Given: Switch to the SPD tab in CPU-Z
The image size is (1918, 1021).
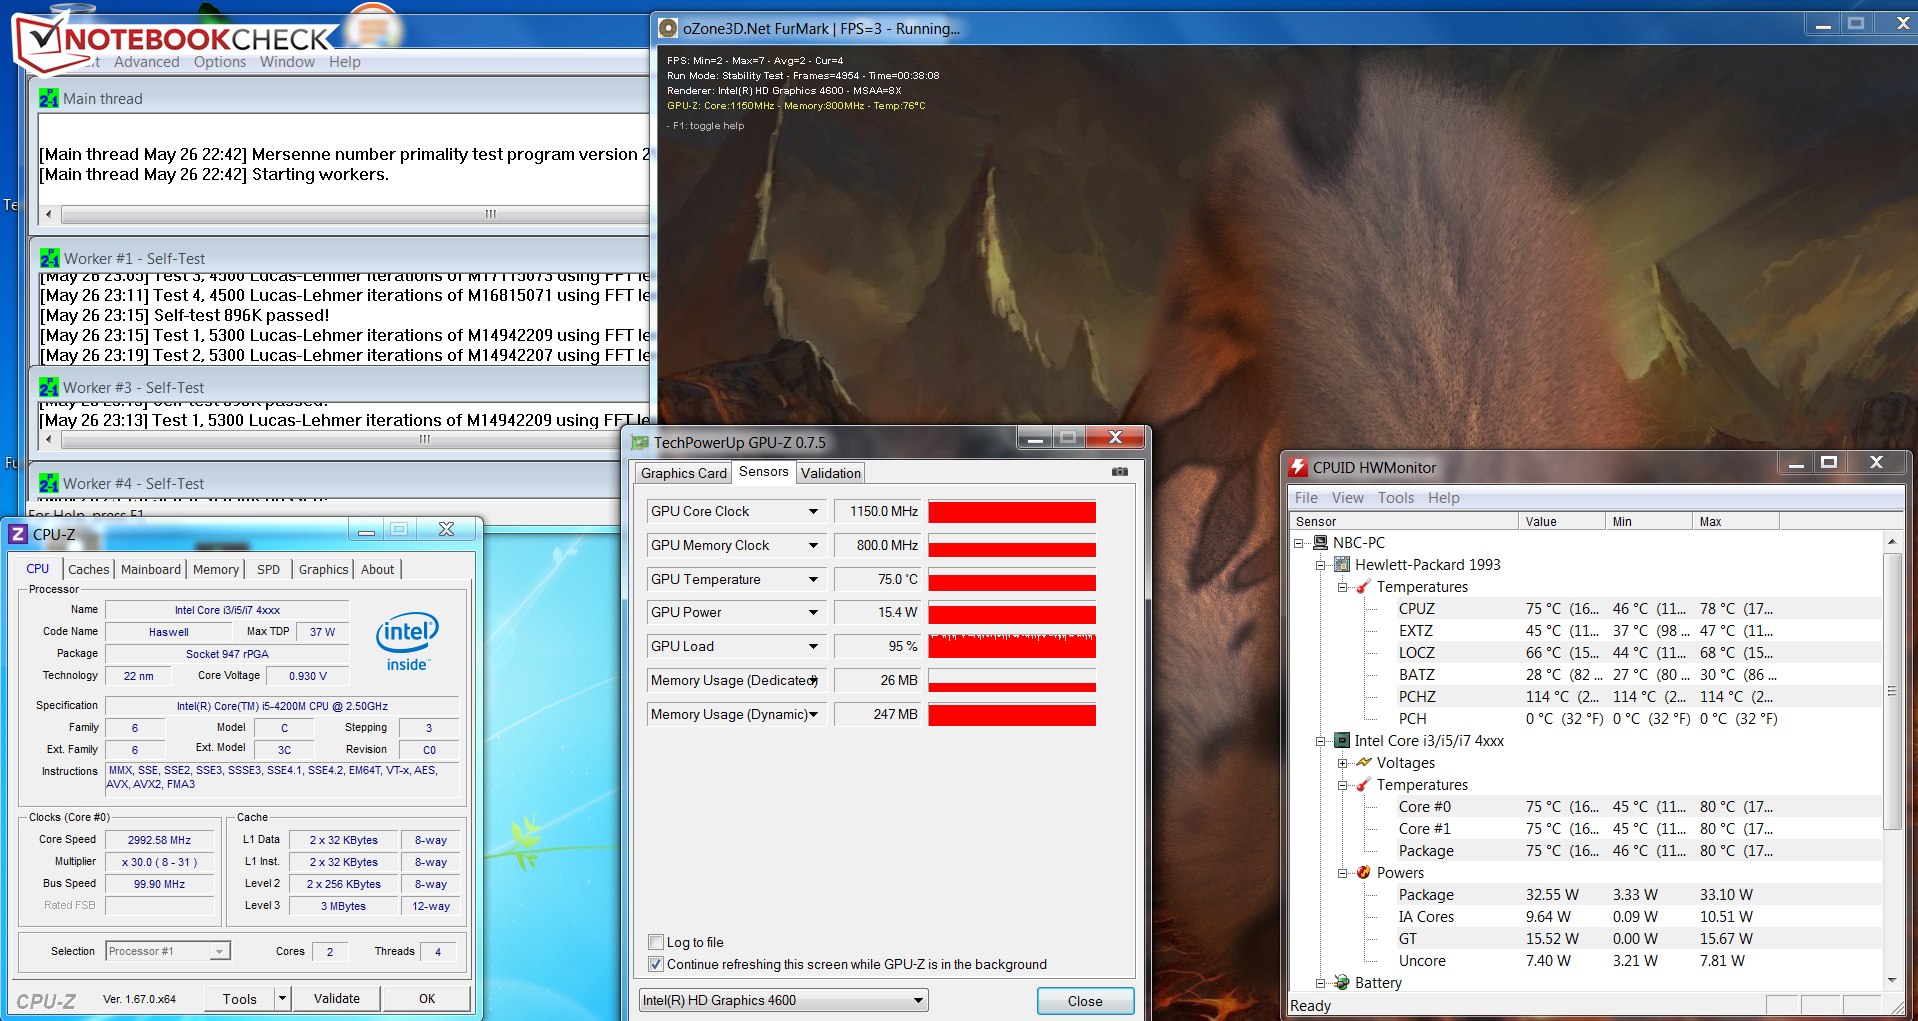Looking at the screenshot, I should tap(268, 569).
